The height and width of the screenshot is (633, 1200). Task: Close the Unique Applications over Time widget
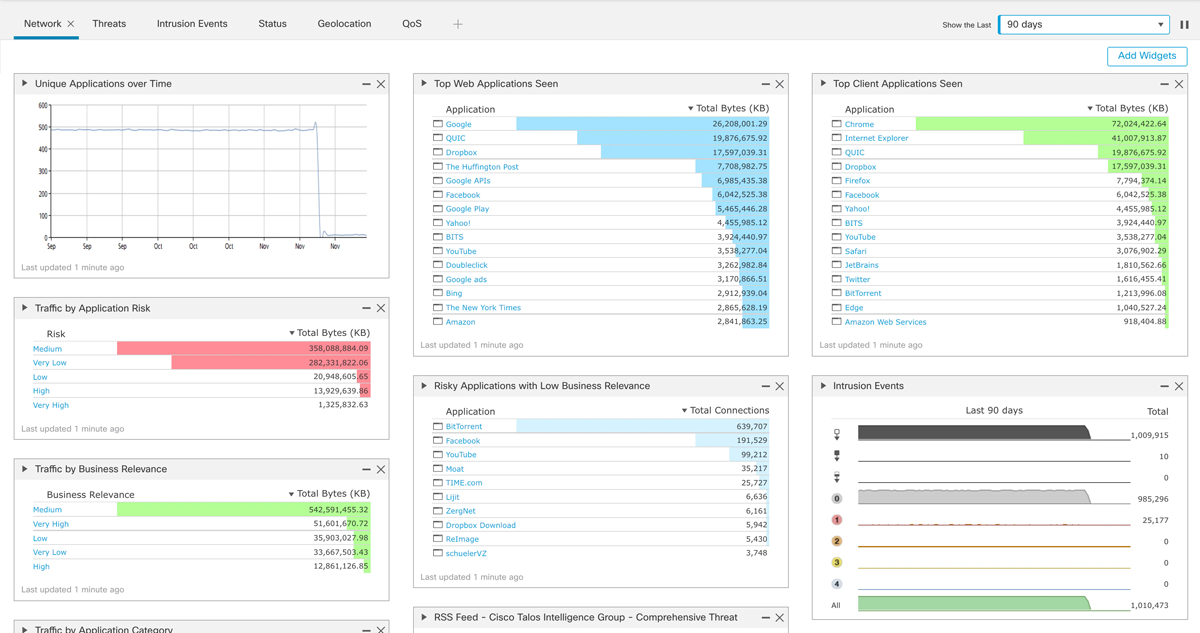pos(381,84)
